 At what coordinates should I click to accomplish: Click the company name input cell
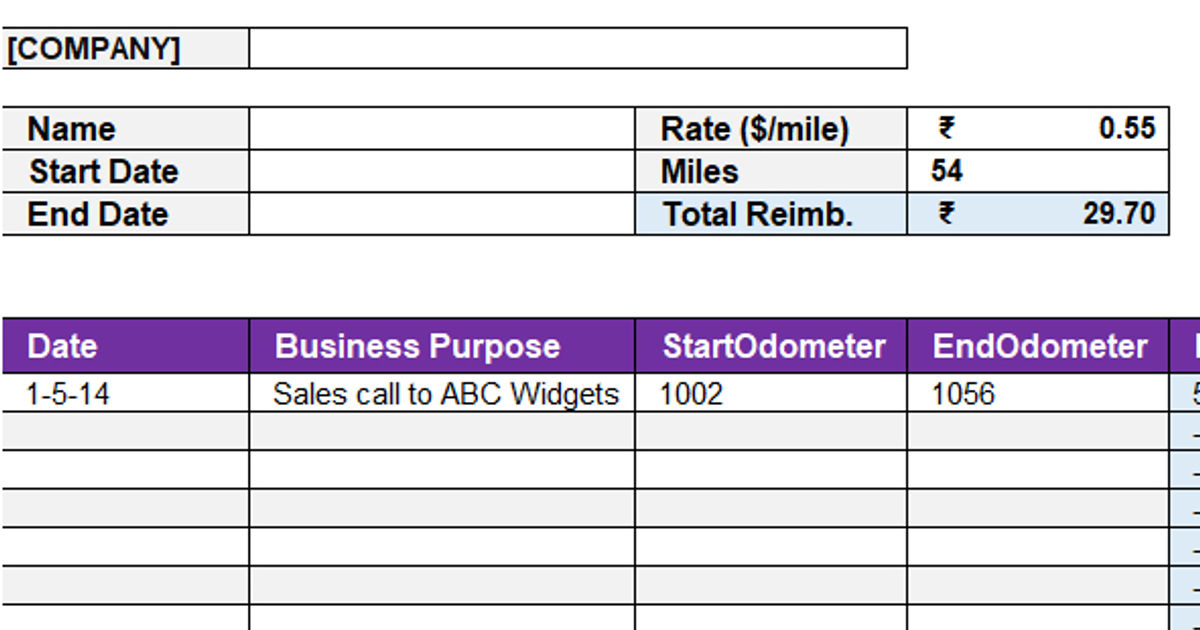pos(578,48)
